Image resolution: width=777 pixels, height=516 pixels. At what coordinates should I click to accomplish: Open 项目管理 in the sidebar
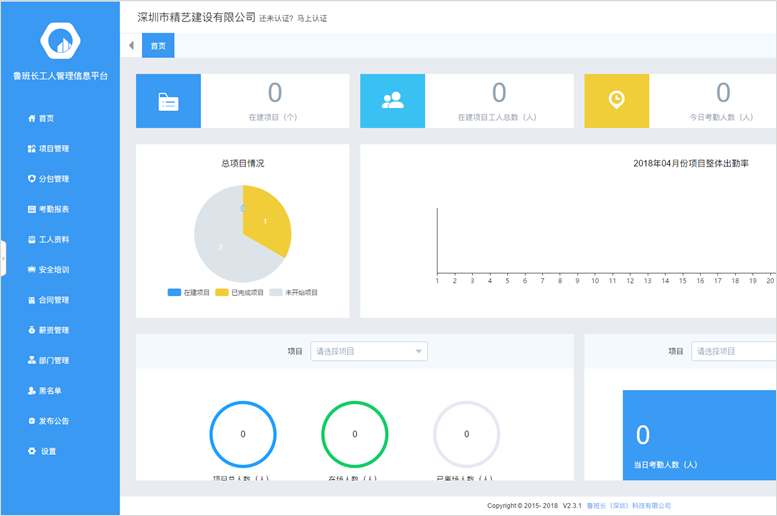coord(53,149)
